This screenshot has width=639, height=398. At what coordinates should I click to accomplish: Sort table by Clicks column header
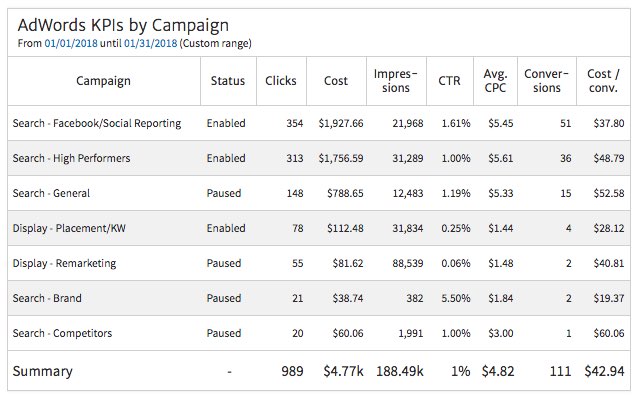pos(281,81)
